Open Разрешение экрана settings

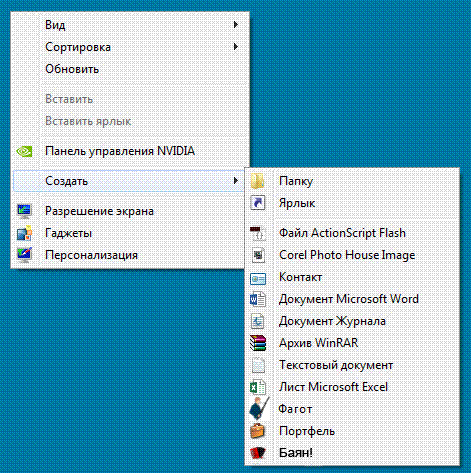point(130,211)
